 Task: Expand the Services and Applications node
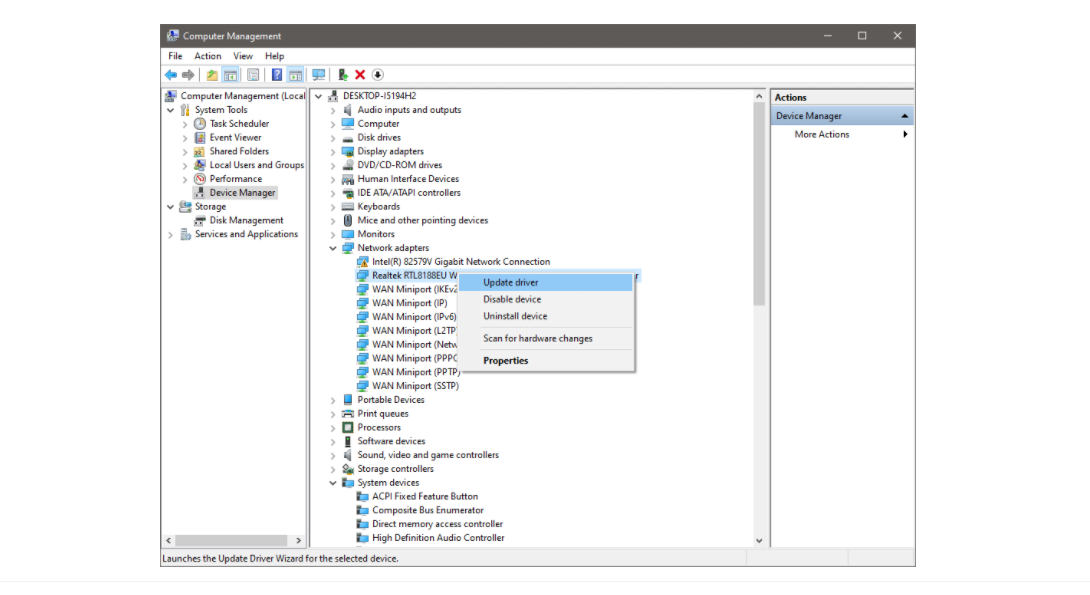[x=169, y=234]
